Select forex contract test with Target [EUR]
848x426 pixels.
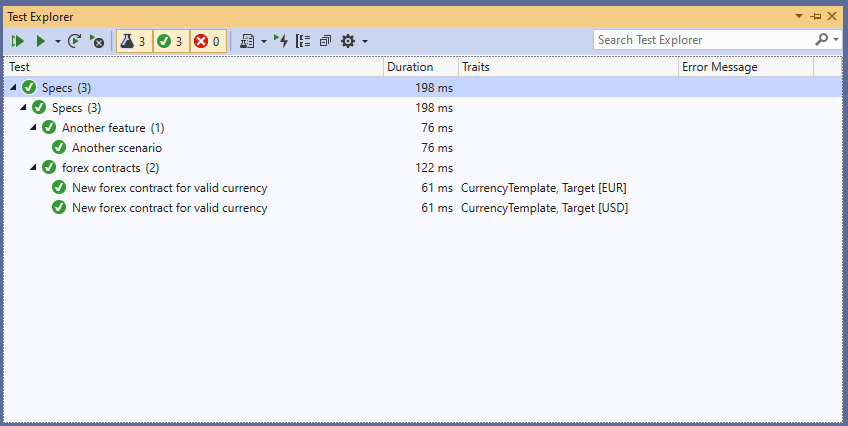169,188
